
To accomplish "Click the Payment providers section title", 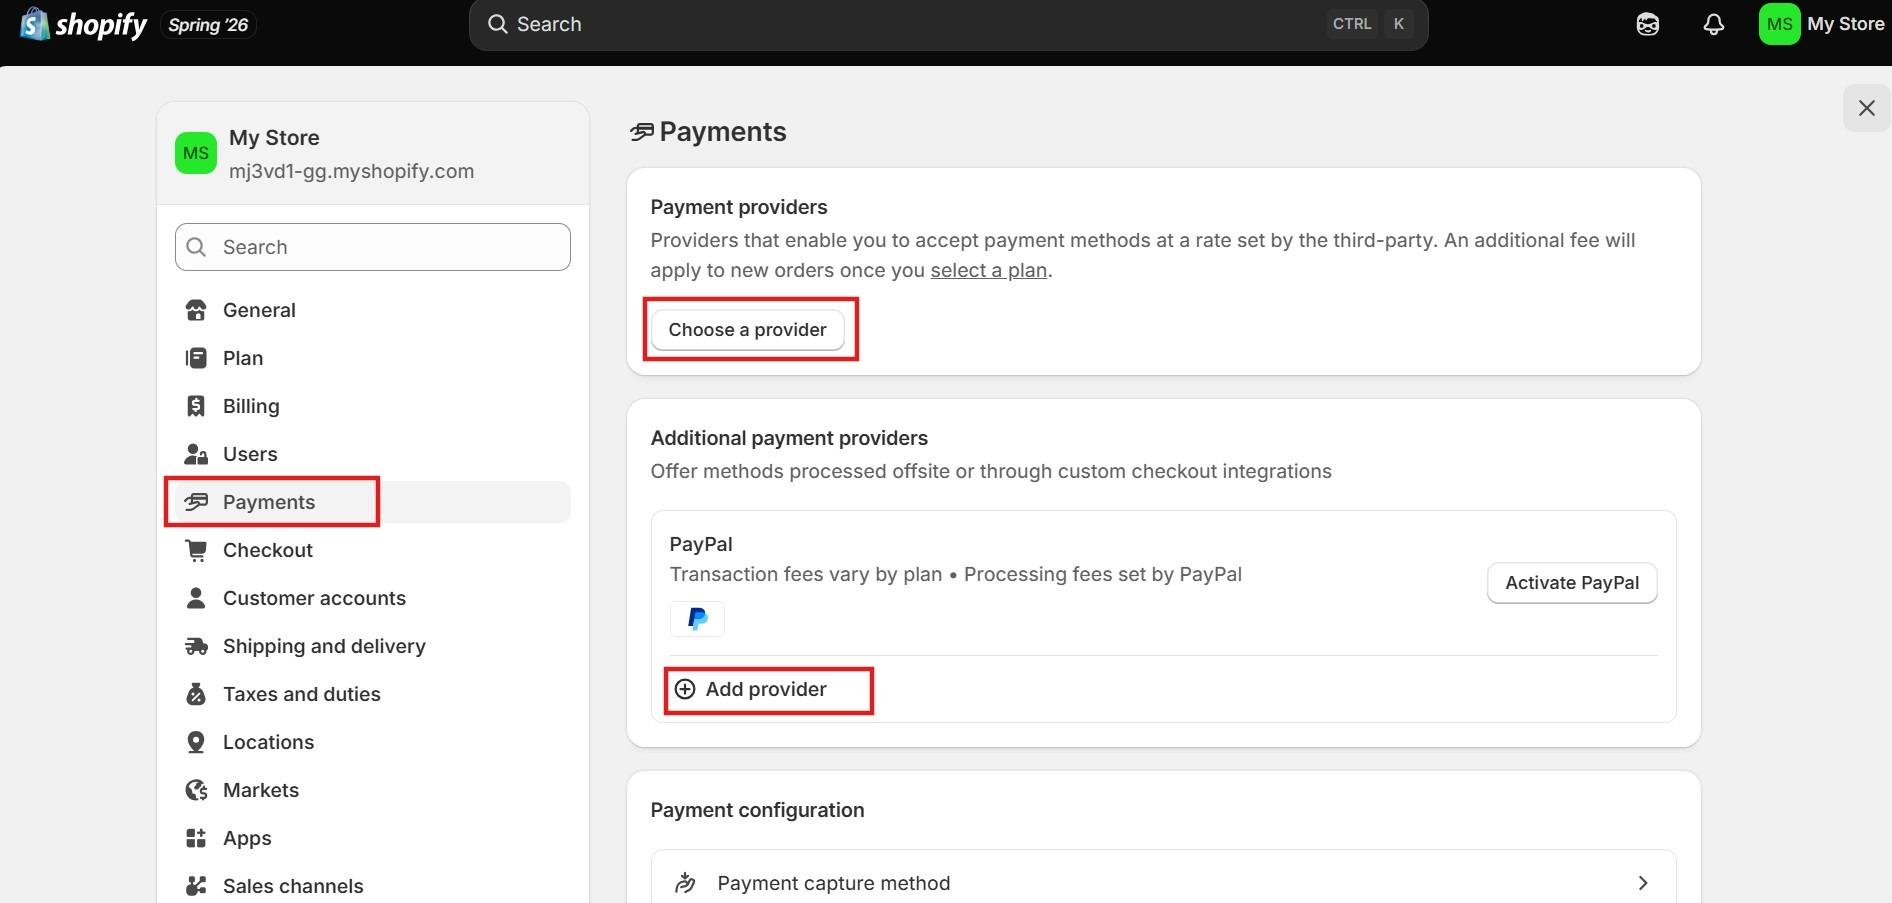I will pos(739,207).
